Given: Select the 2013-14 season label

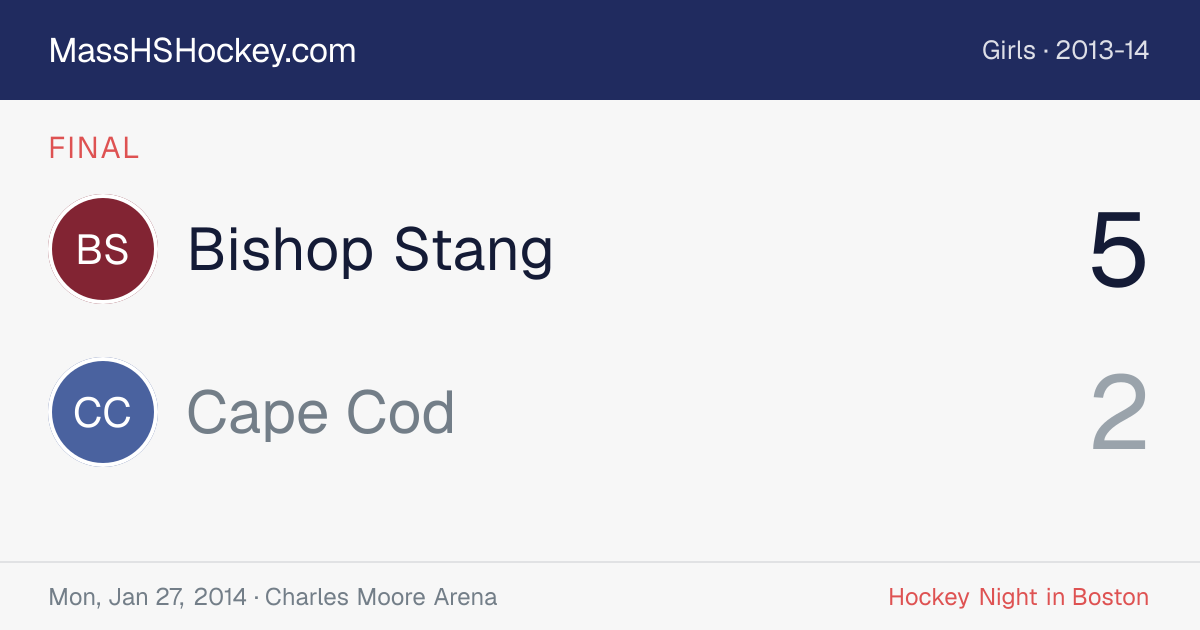Looking at the screenshot, I should (1102, 51).
